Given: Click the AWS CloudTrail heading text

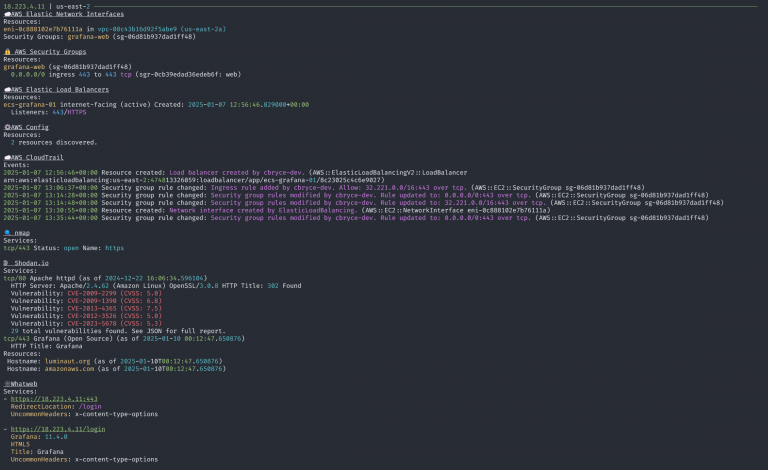Looking at the screenshot, I should 37,158.
